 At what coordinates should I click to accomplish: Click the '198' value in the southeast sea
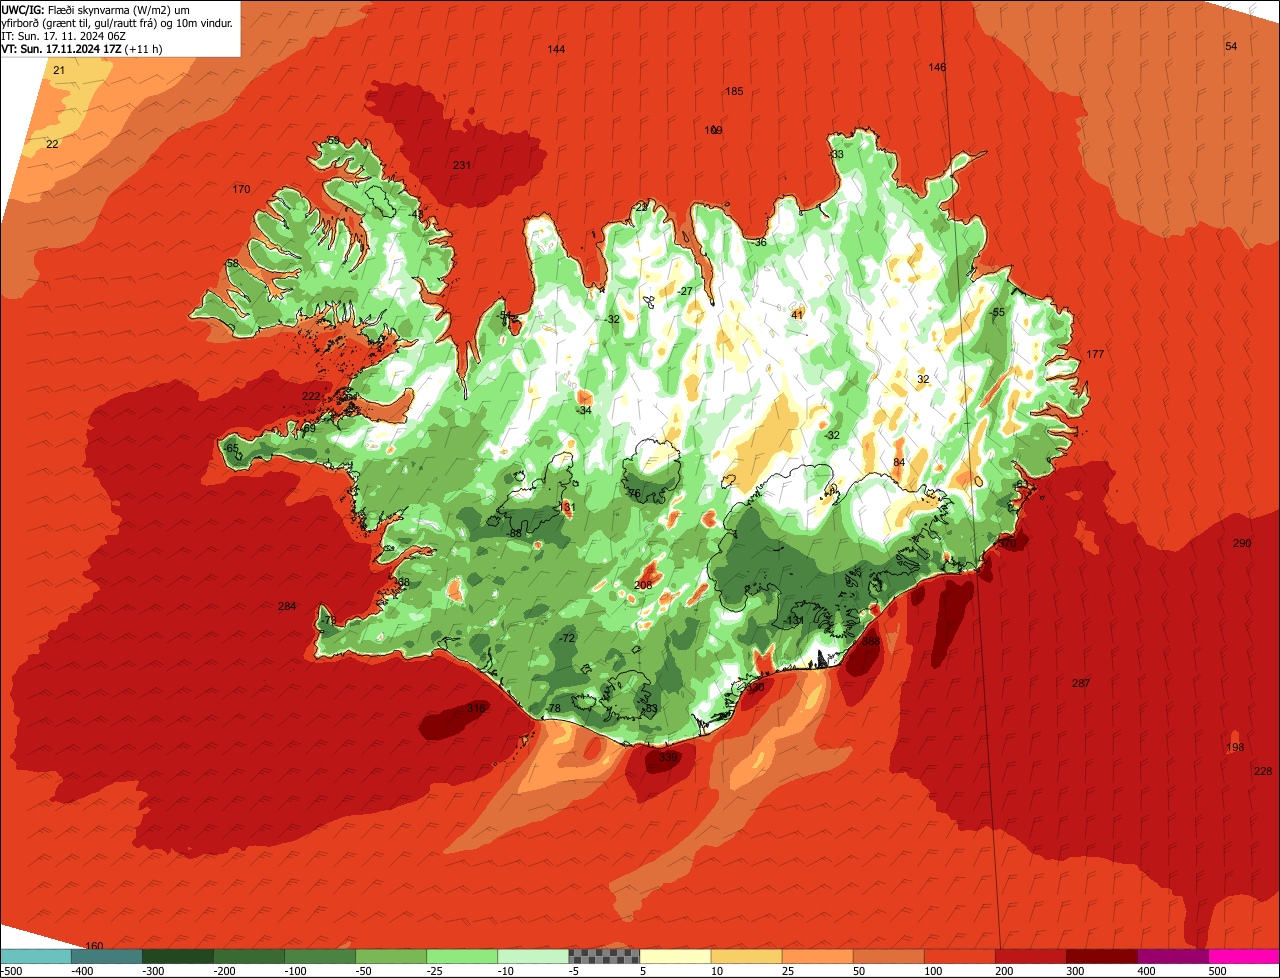click(x=1235, y=747)
